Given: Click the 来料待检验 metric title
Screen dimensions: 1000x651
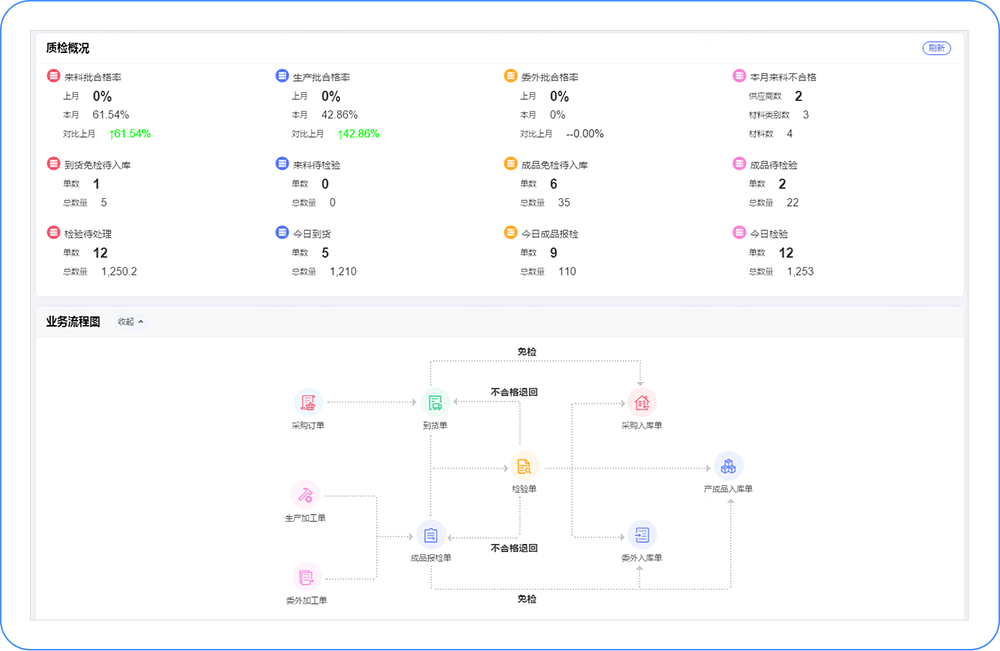Looking at the screenshot, I should pos(315,165).
